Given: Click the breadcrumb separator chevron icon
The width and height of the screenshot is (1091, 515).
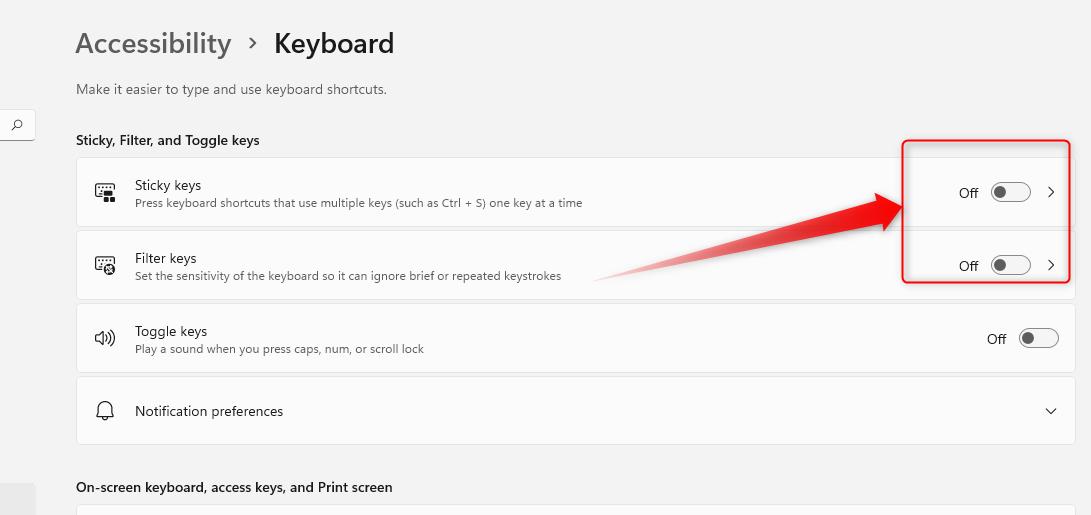Looking at the screenshot, I should [253, 43].
